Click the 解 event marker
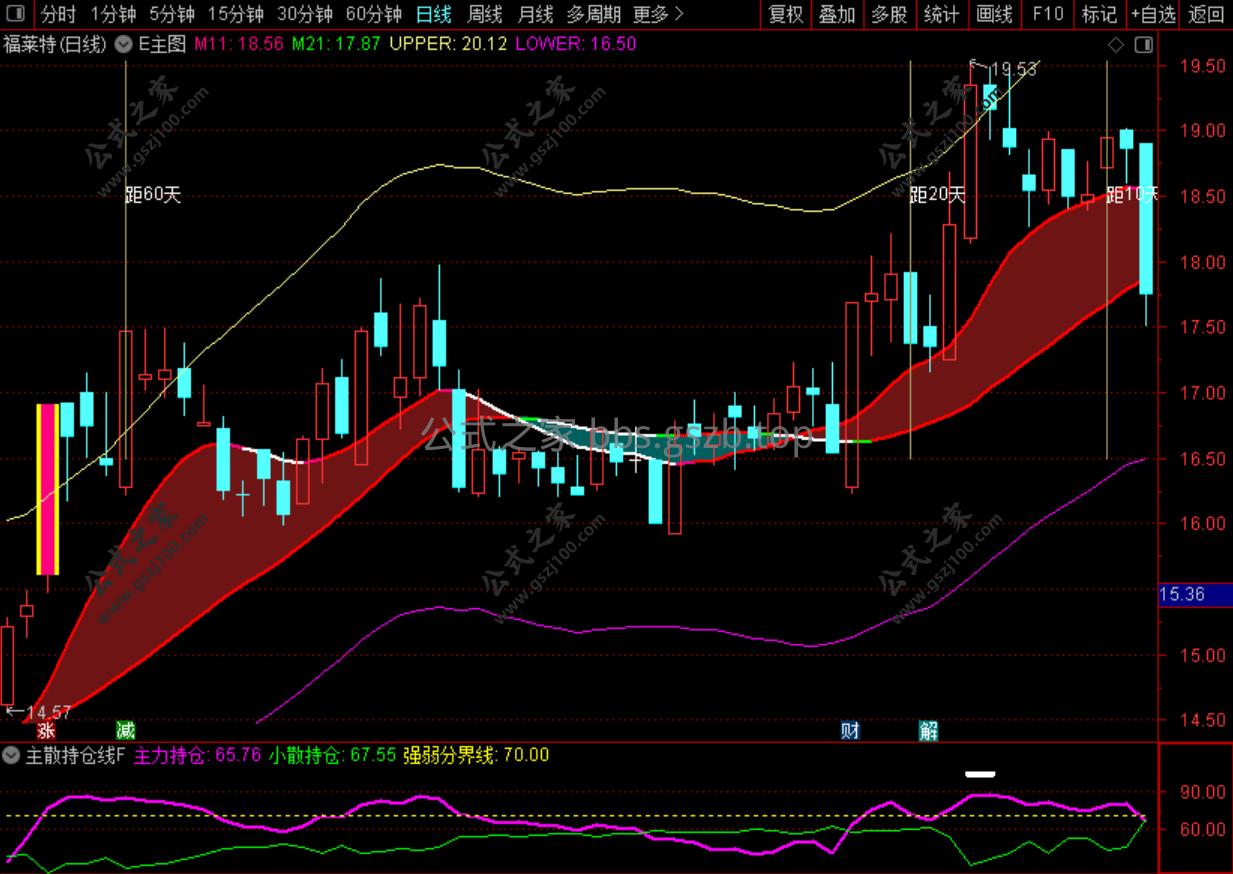The height and width of the screenshot is (874, 1233). pyautogui.click(x=929, y=730)
